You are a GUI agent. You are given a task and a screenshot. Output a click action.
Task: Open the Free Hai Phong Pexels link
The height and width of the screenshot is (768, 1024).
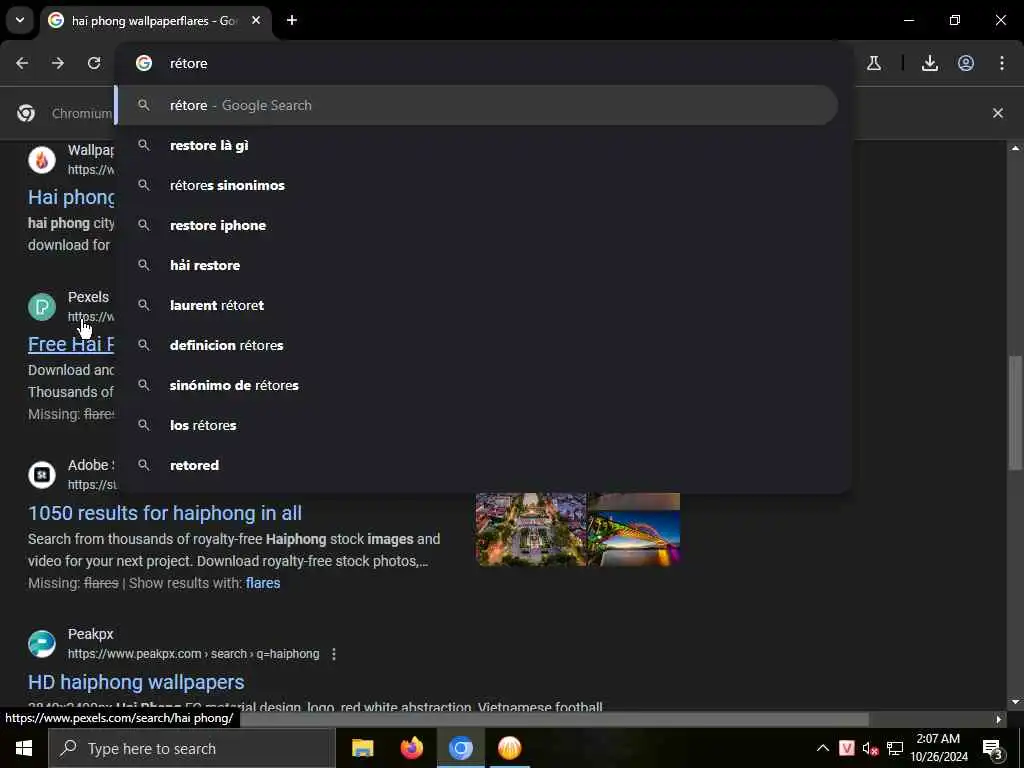[71, 344]
